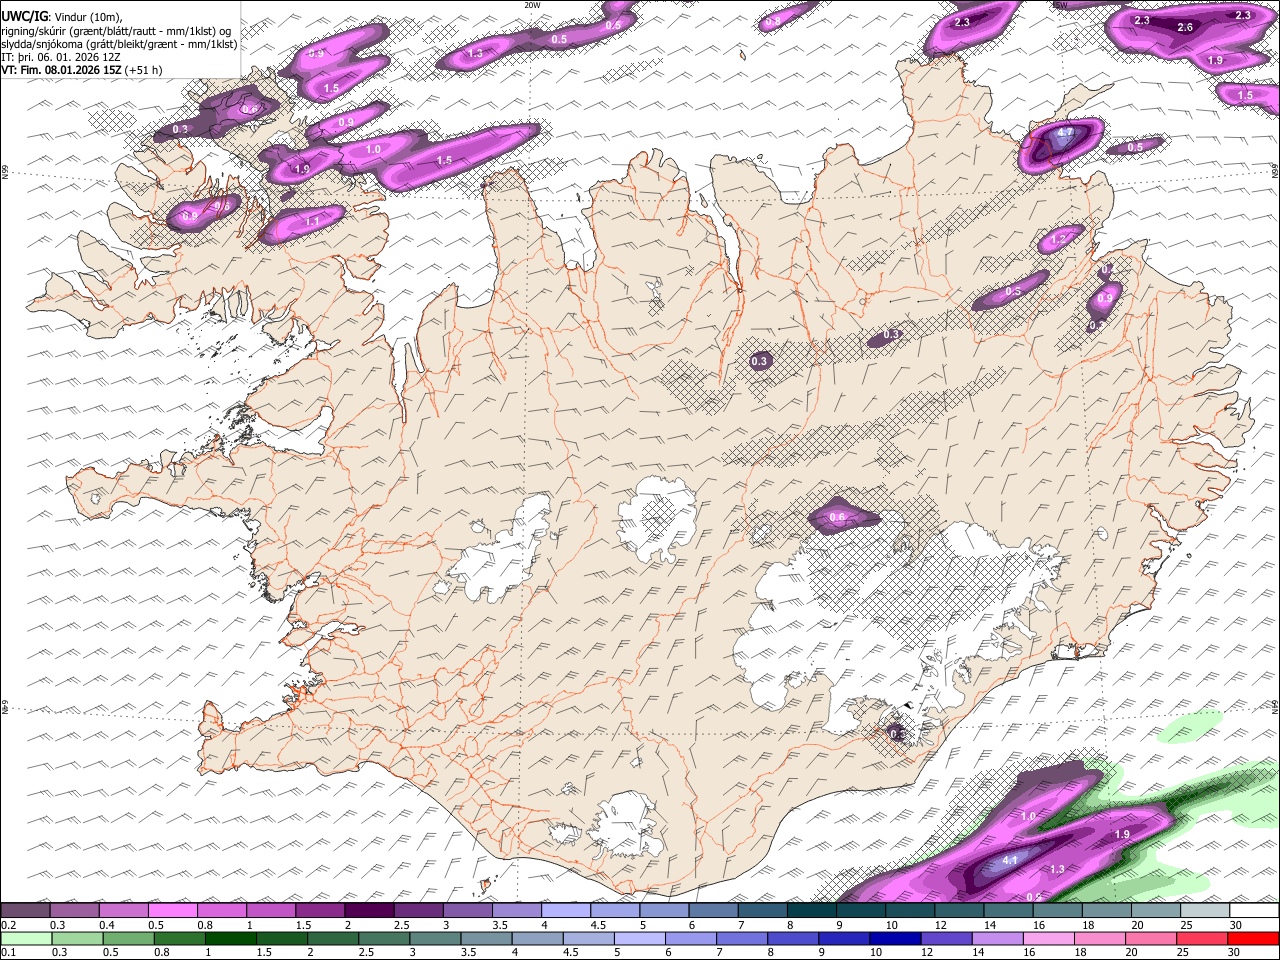Click the 0.1 value on the rain scale
Viewport: 1280px width, 960px height.
pos(9,953)
